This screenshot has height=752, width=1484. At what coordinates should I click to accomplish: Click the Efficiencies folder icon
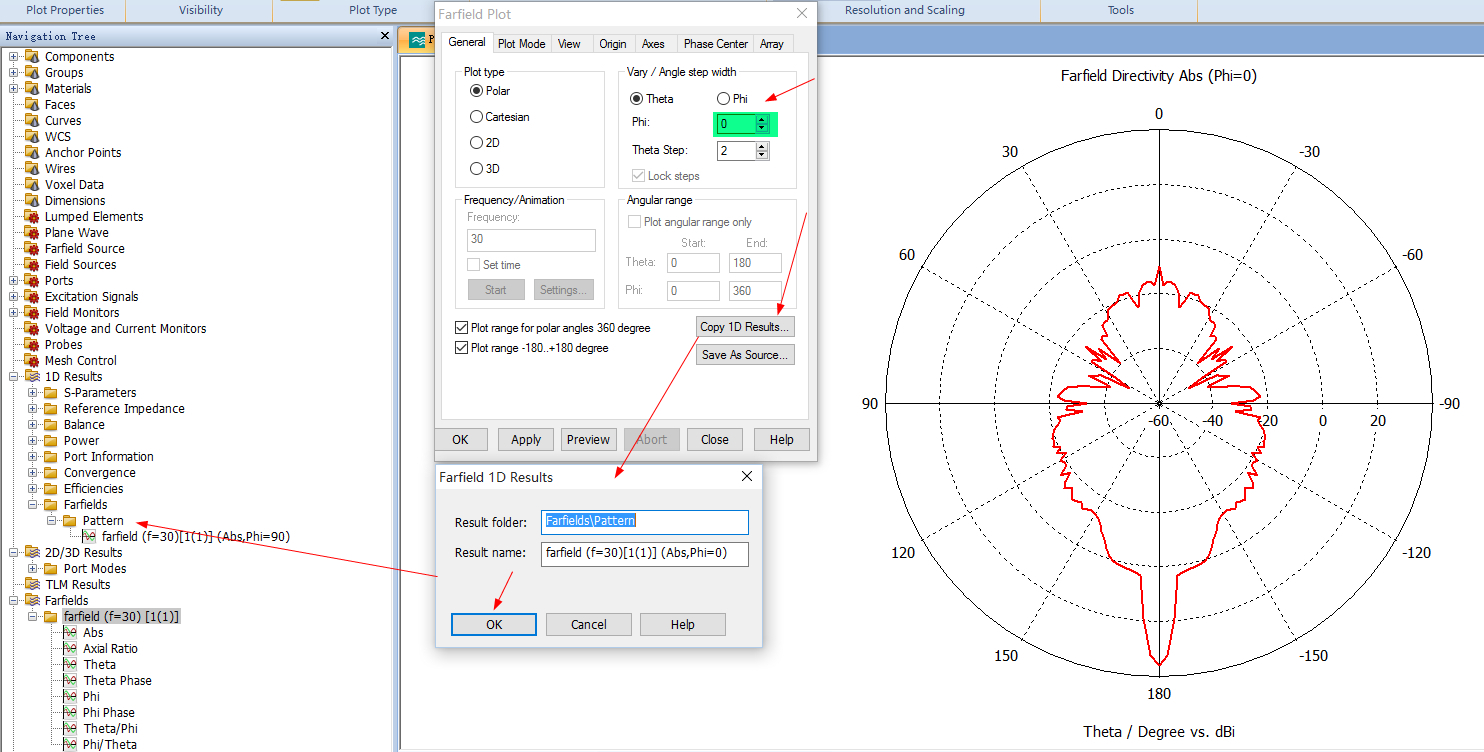[x=51, y=489]
